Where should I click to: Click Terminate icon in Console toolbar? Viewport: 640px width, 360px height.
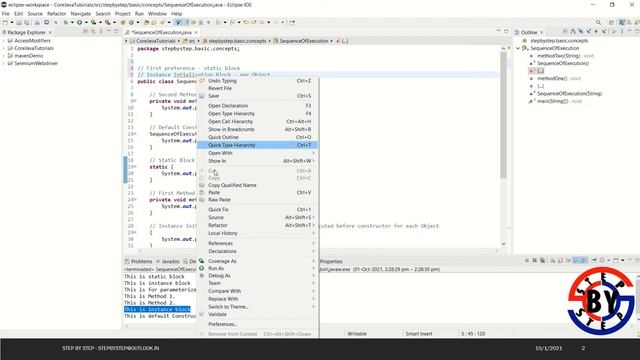pyautogui.click(x=527, y=260)
